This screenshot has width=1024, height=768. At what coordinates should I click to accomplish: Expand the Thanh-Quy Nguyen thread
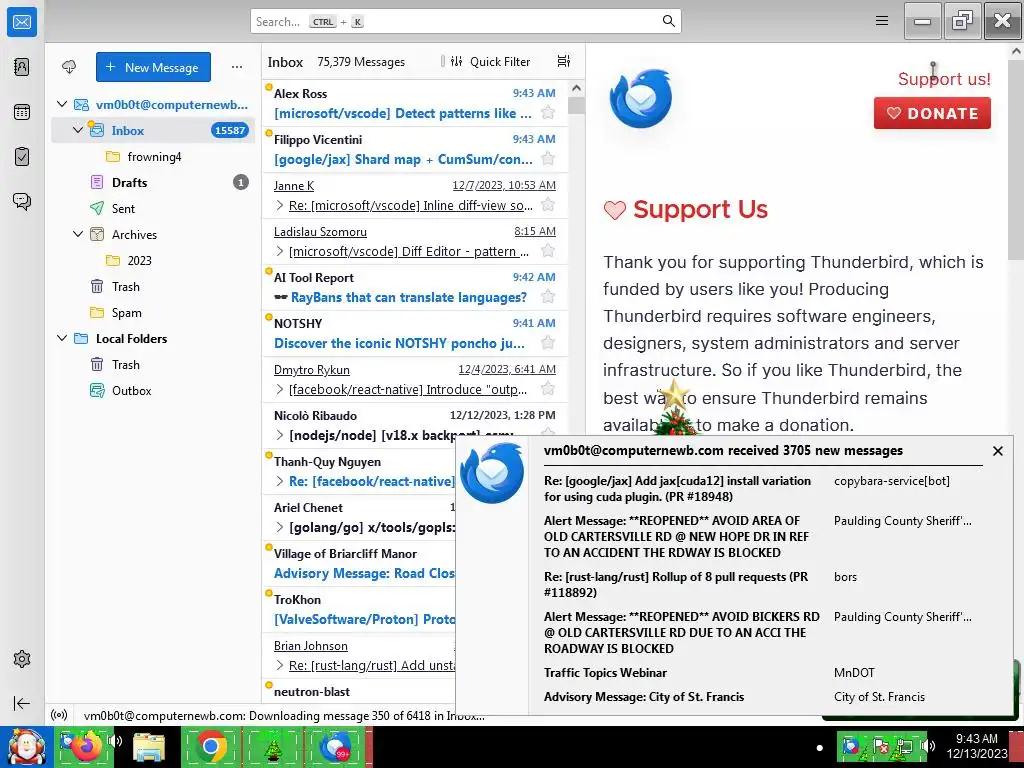pos(280,481)
